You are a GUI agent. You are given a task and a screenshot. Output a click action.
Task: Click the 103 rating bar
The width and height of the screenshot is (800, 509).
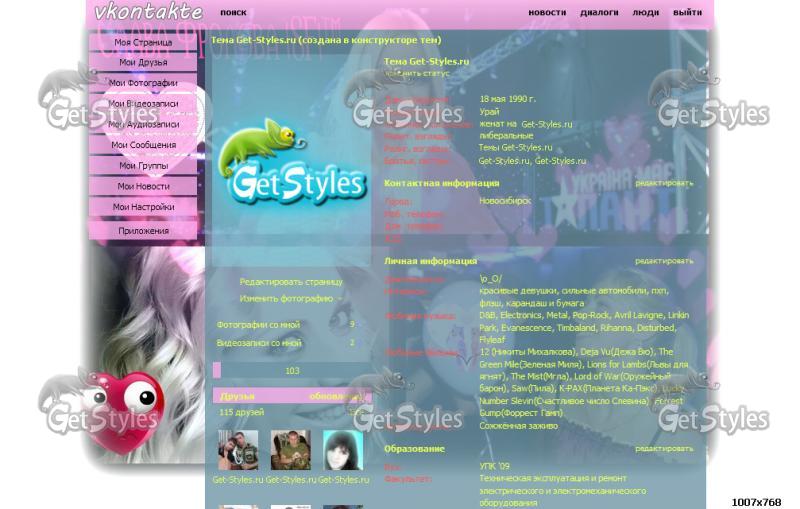tap(291, 370)
